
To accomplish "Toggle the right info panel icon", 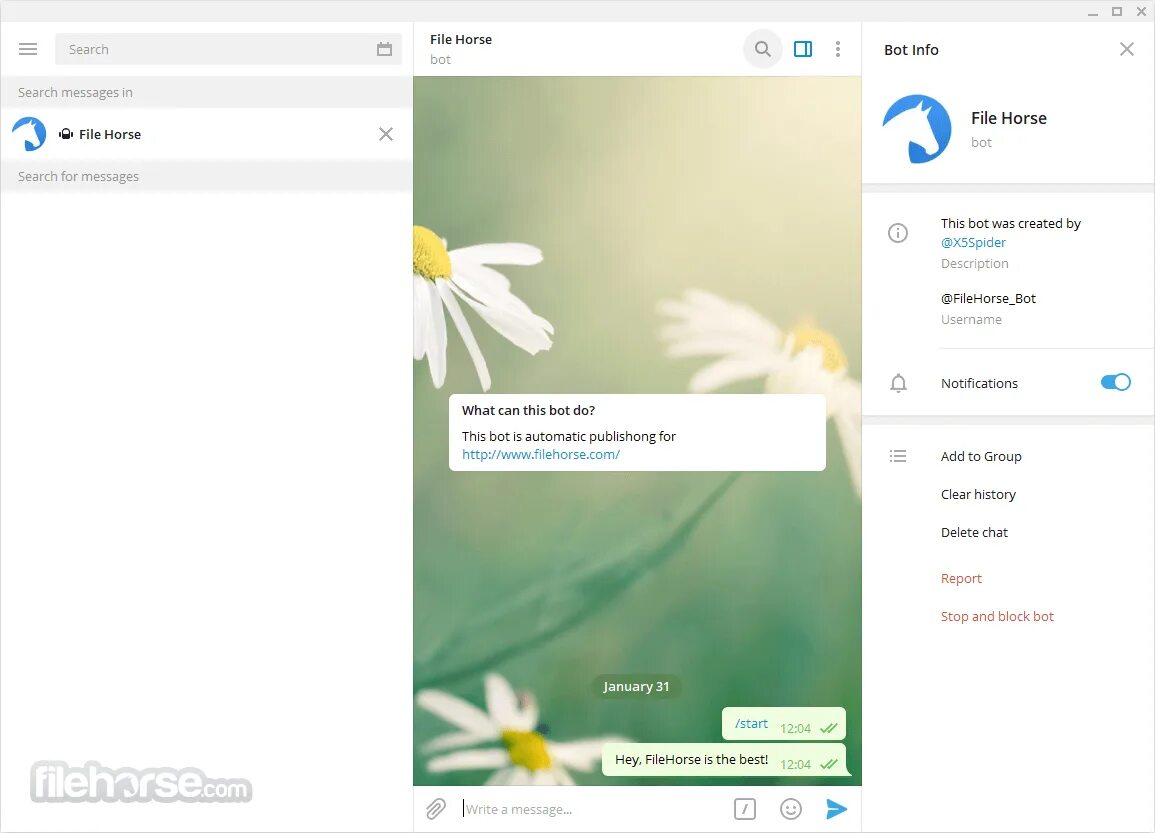I will click(x=803, y=49).
